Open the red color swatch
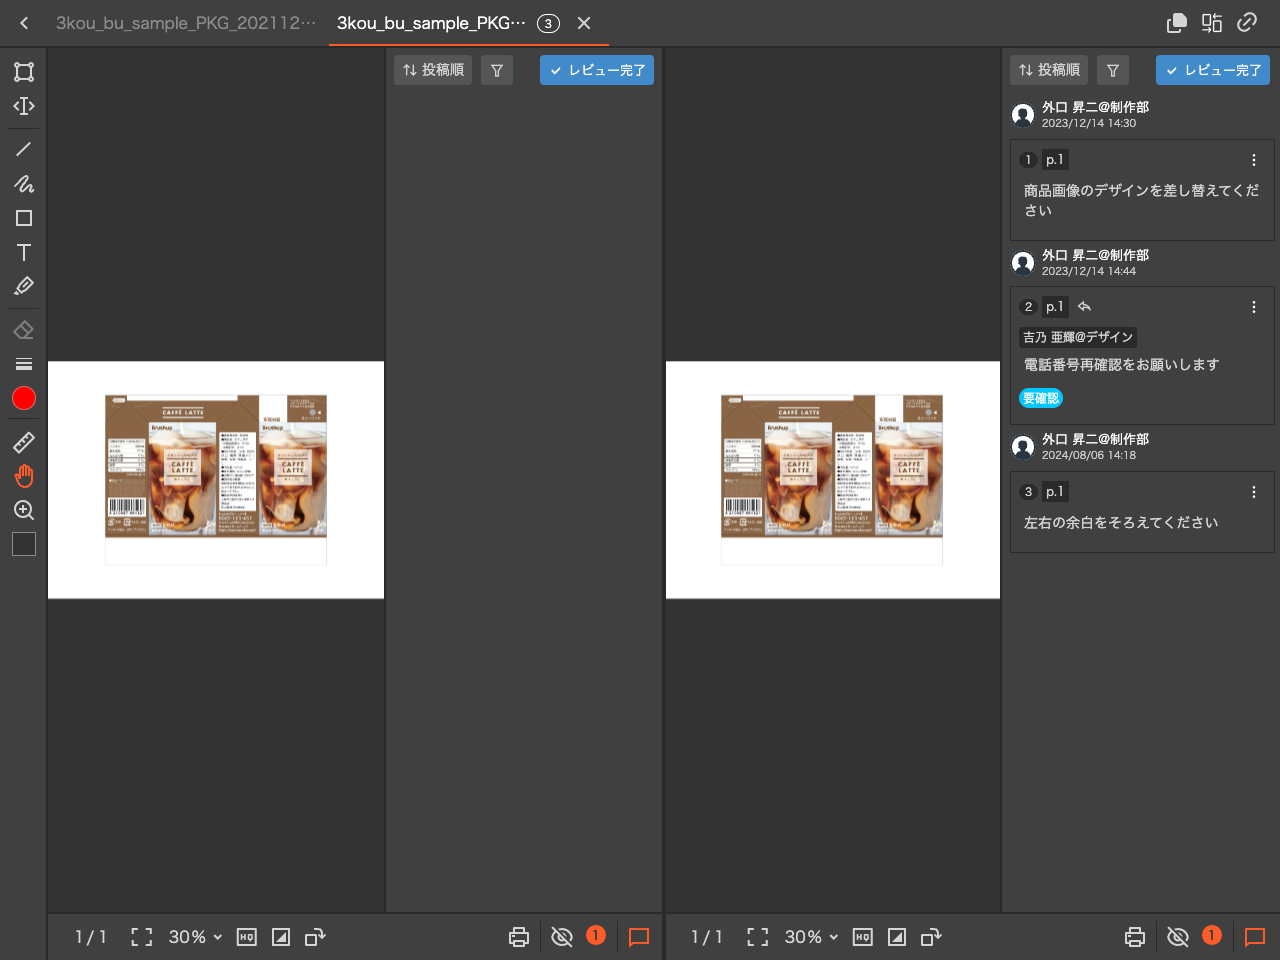 24,398
